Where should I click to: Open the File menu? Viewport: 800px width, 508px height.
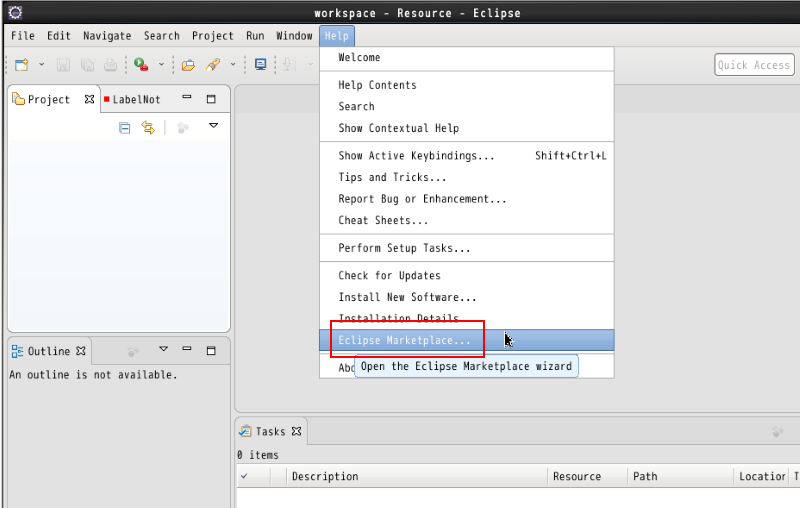(23, 36)
